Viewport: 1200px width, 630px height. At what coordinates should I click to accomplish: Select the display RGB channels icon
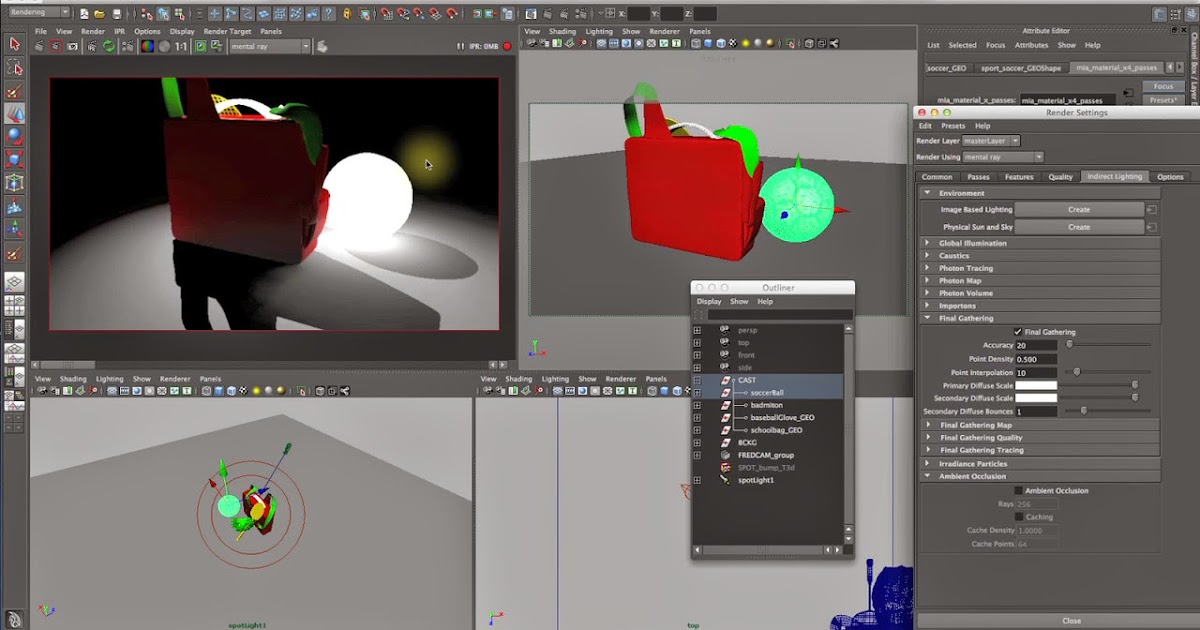(146, 45)
